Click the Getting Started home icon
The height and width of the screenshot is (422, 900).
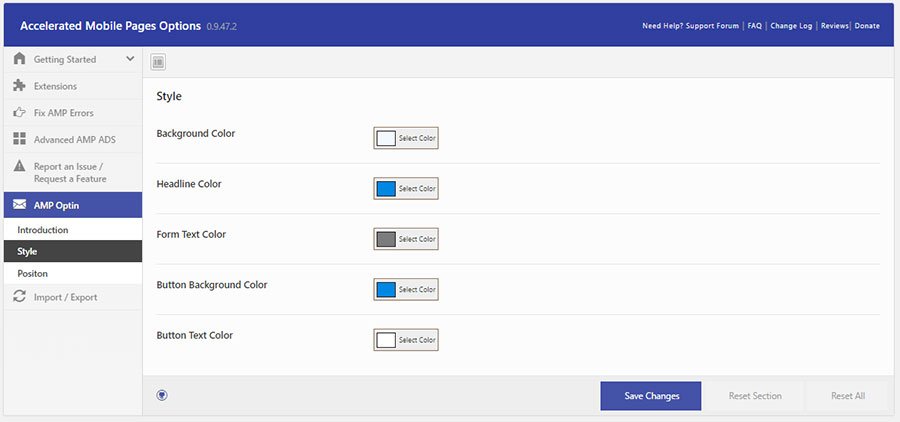20,59
